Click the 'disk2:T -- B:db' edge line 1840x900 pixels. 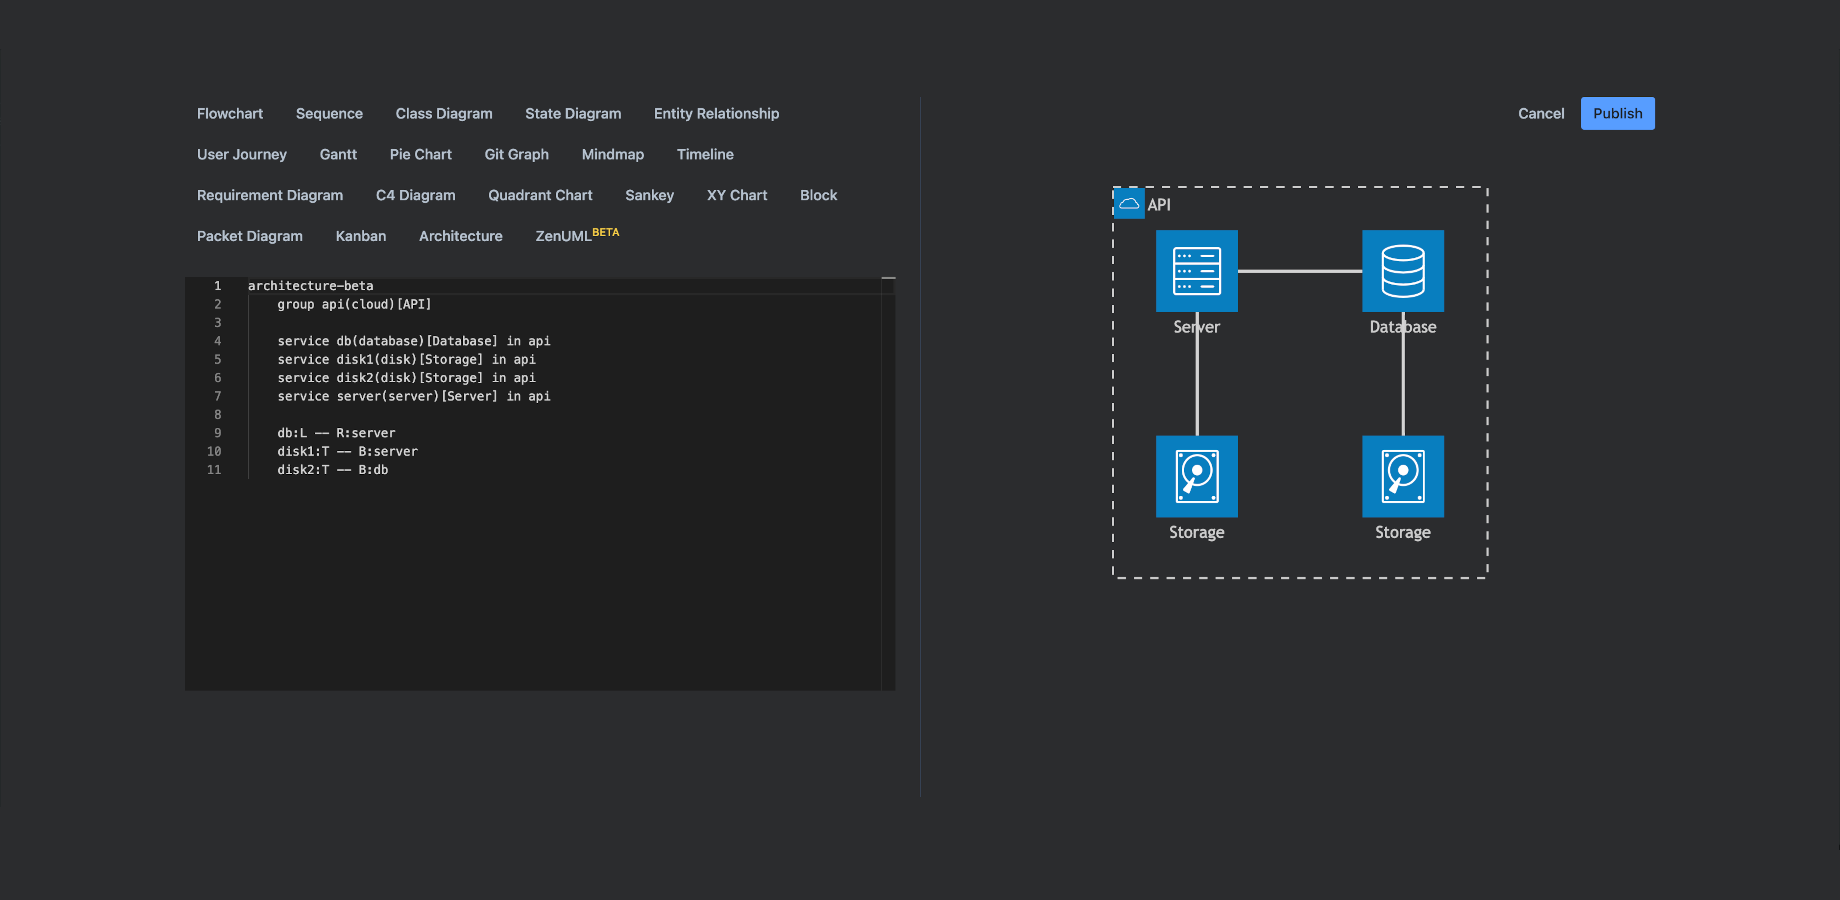click(x=333, y=470)
